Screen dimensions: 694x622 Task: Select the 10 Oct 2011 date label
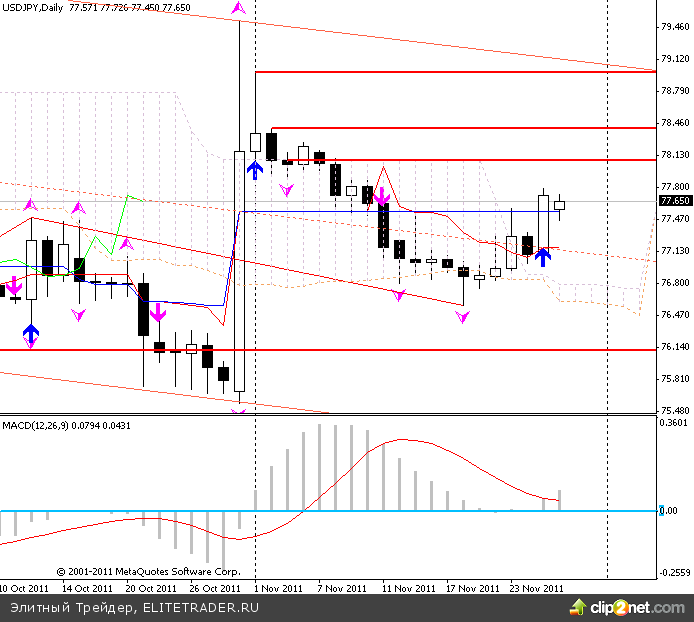point(24,588)
